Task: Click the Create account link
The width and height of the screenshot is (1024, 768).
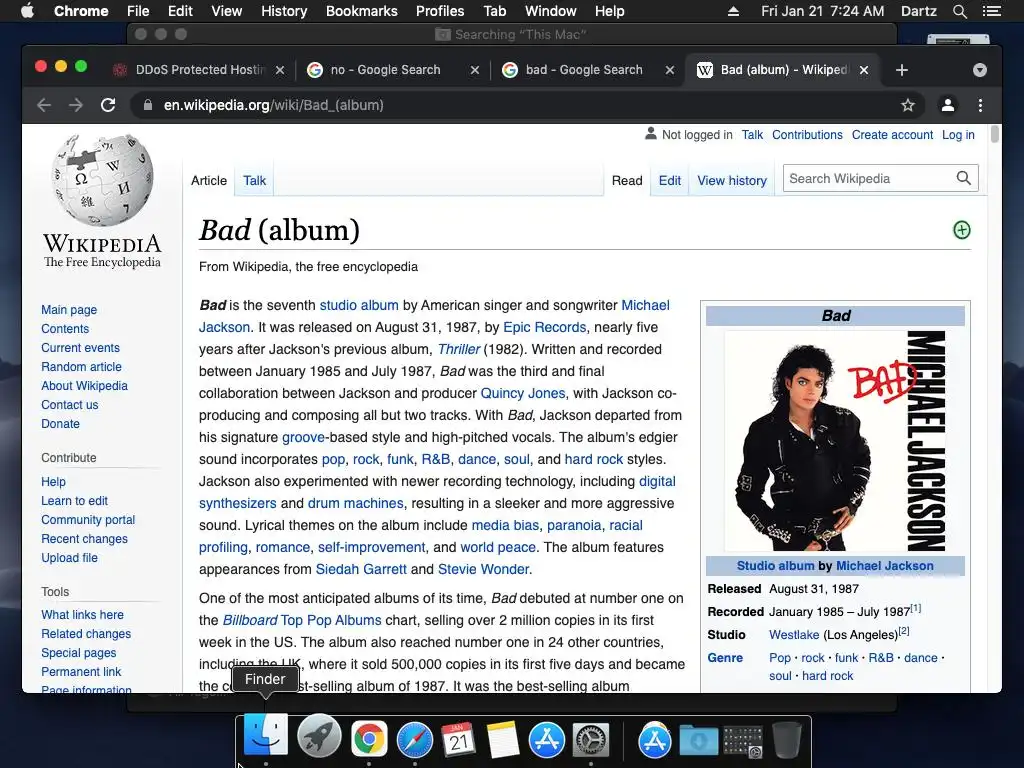Action: pos(892,135)
